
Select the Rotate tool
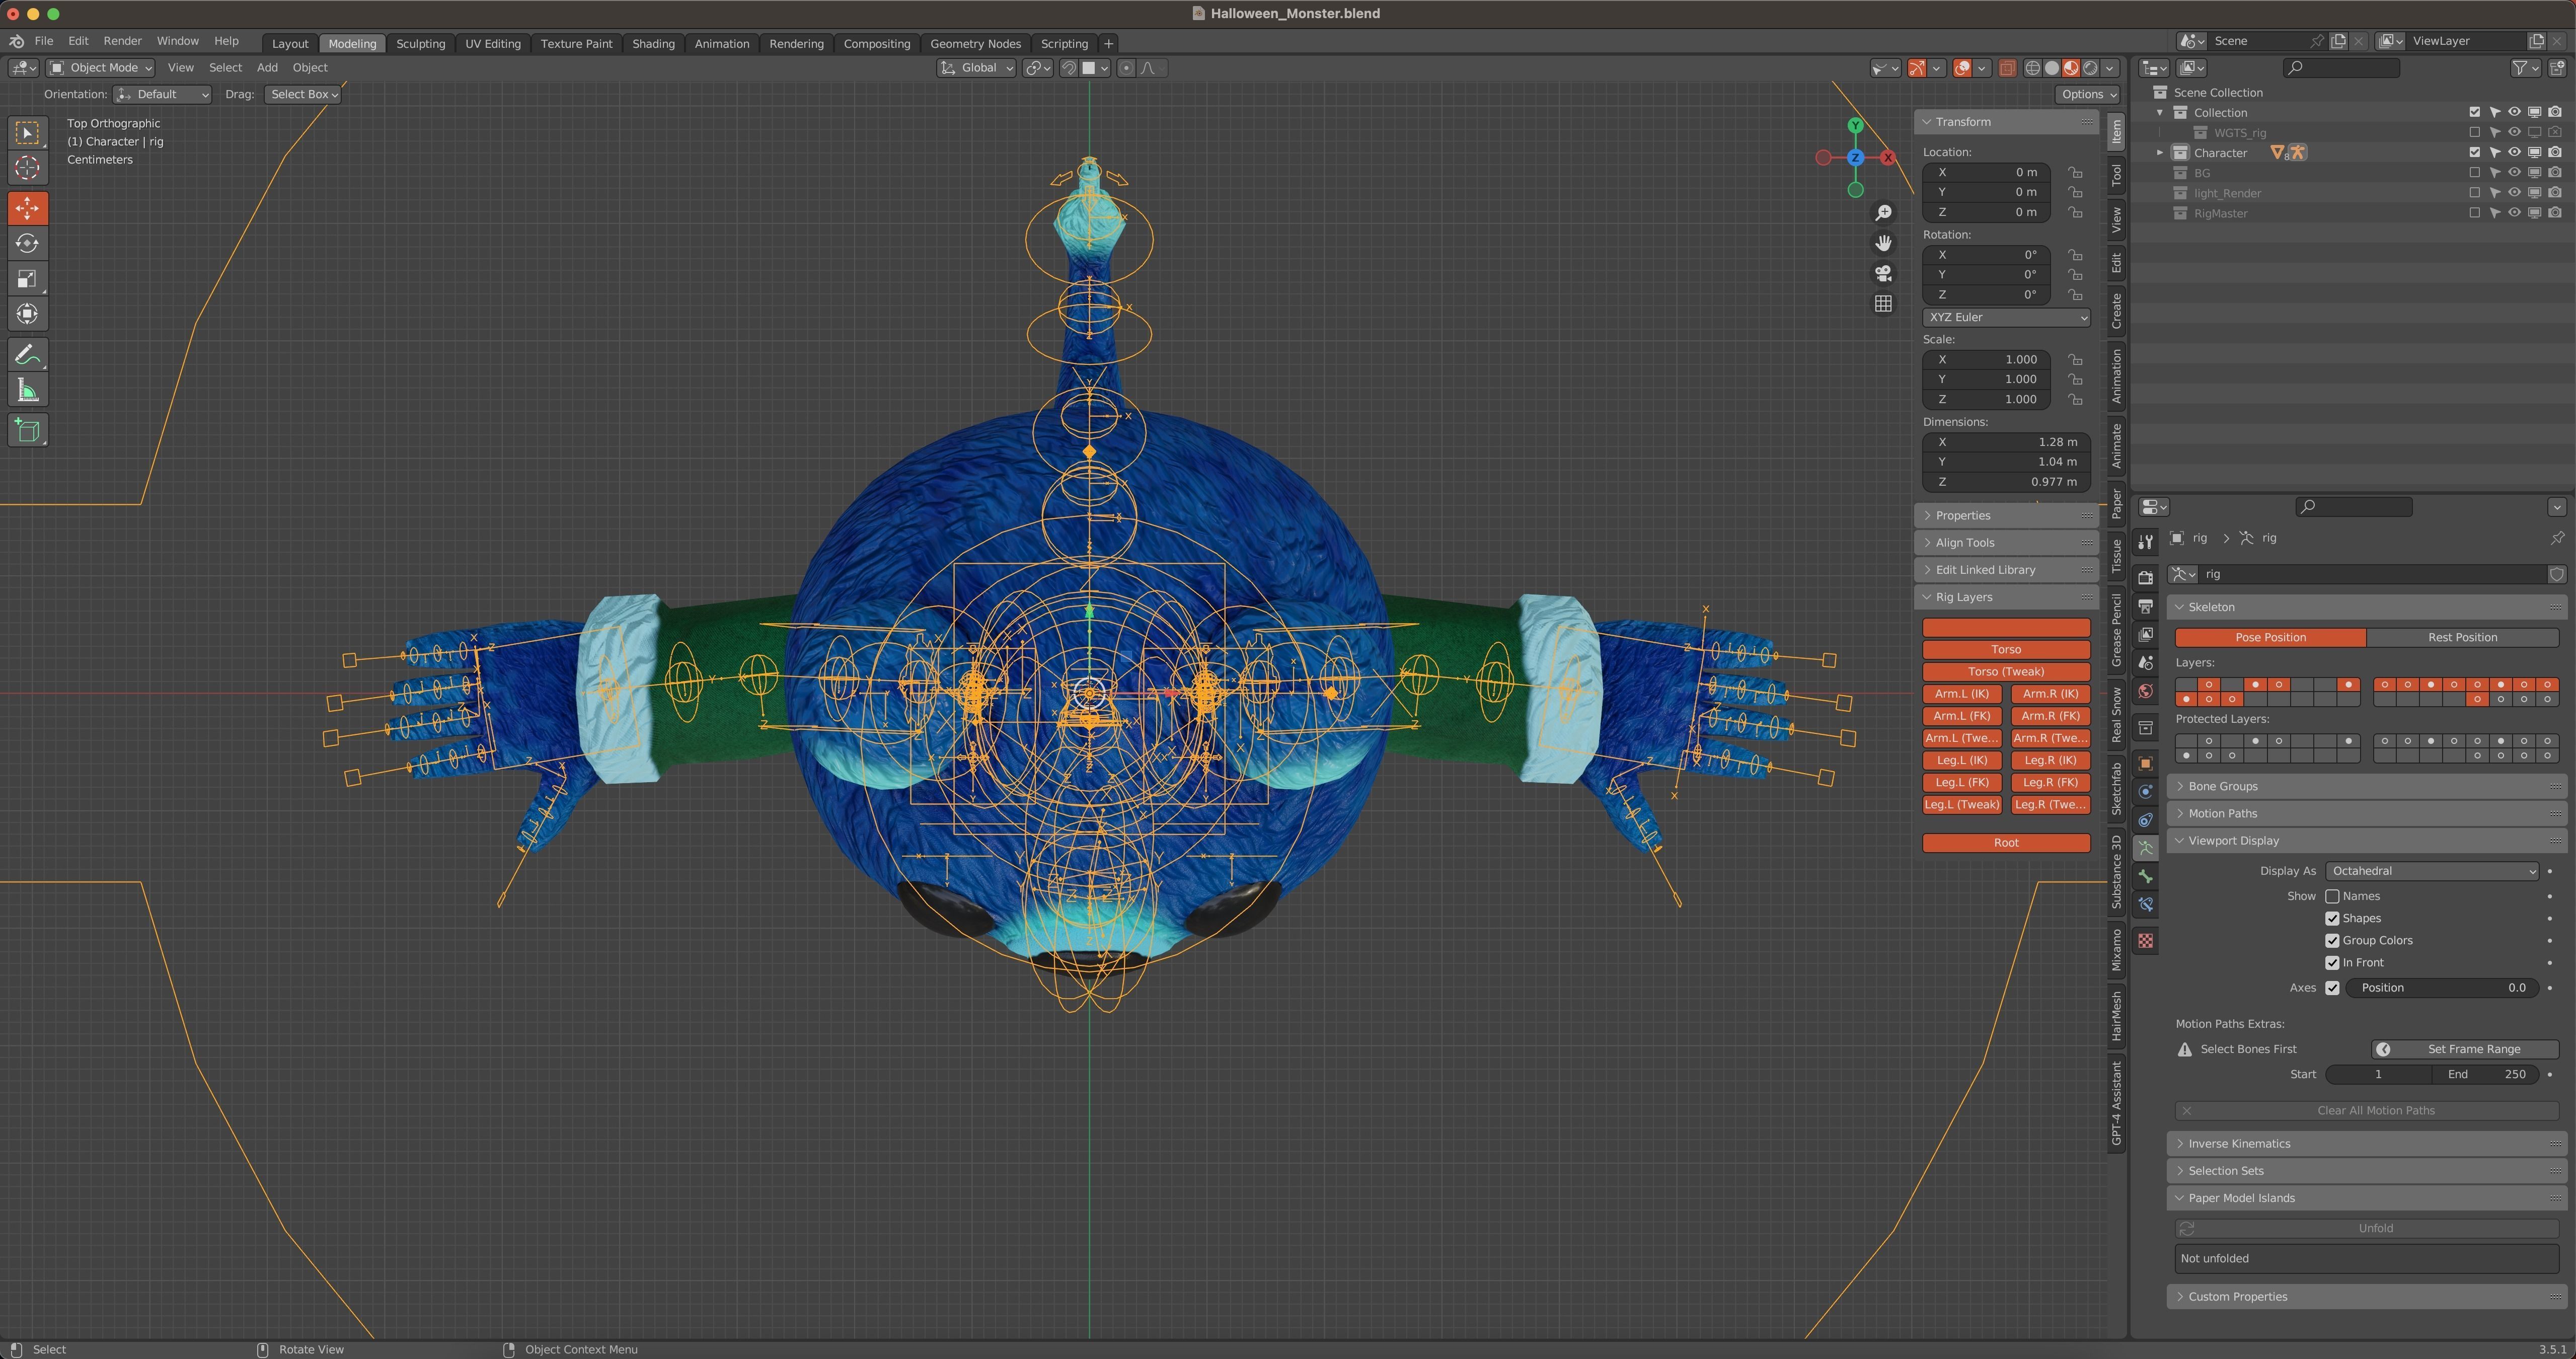pyautogui.click(x=27, y=243)
